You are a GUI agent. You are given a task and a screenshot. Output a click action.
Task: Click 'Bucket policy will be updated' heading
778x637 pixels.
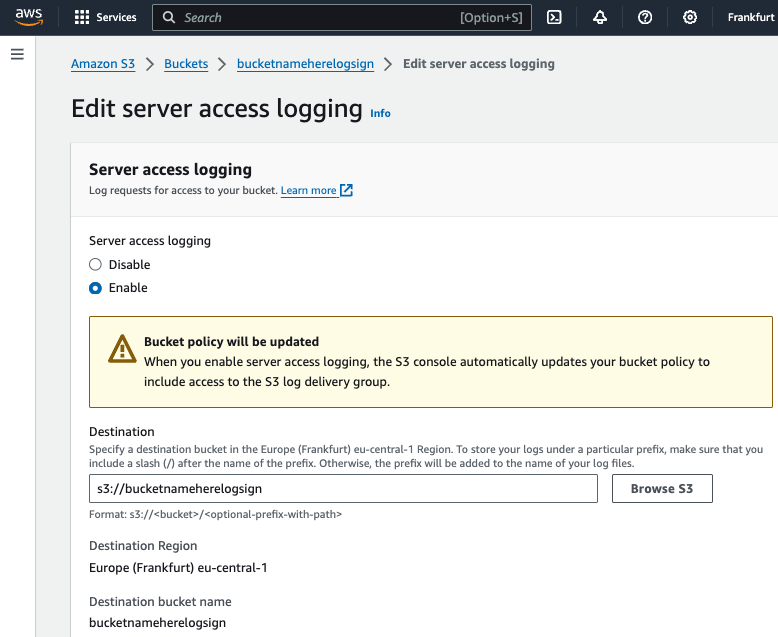click(231, 342)
